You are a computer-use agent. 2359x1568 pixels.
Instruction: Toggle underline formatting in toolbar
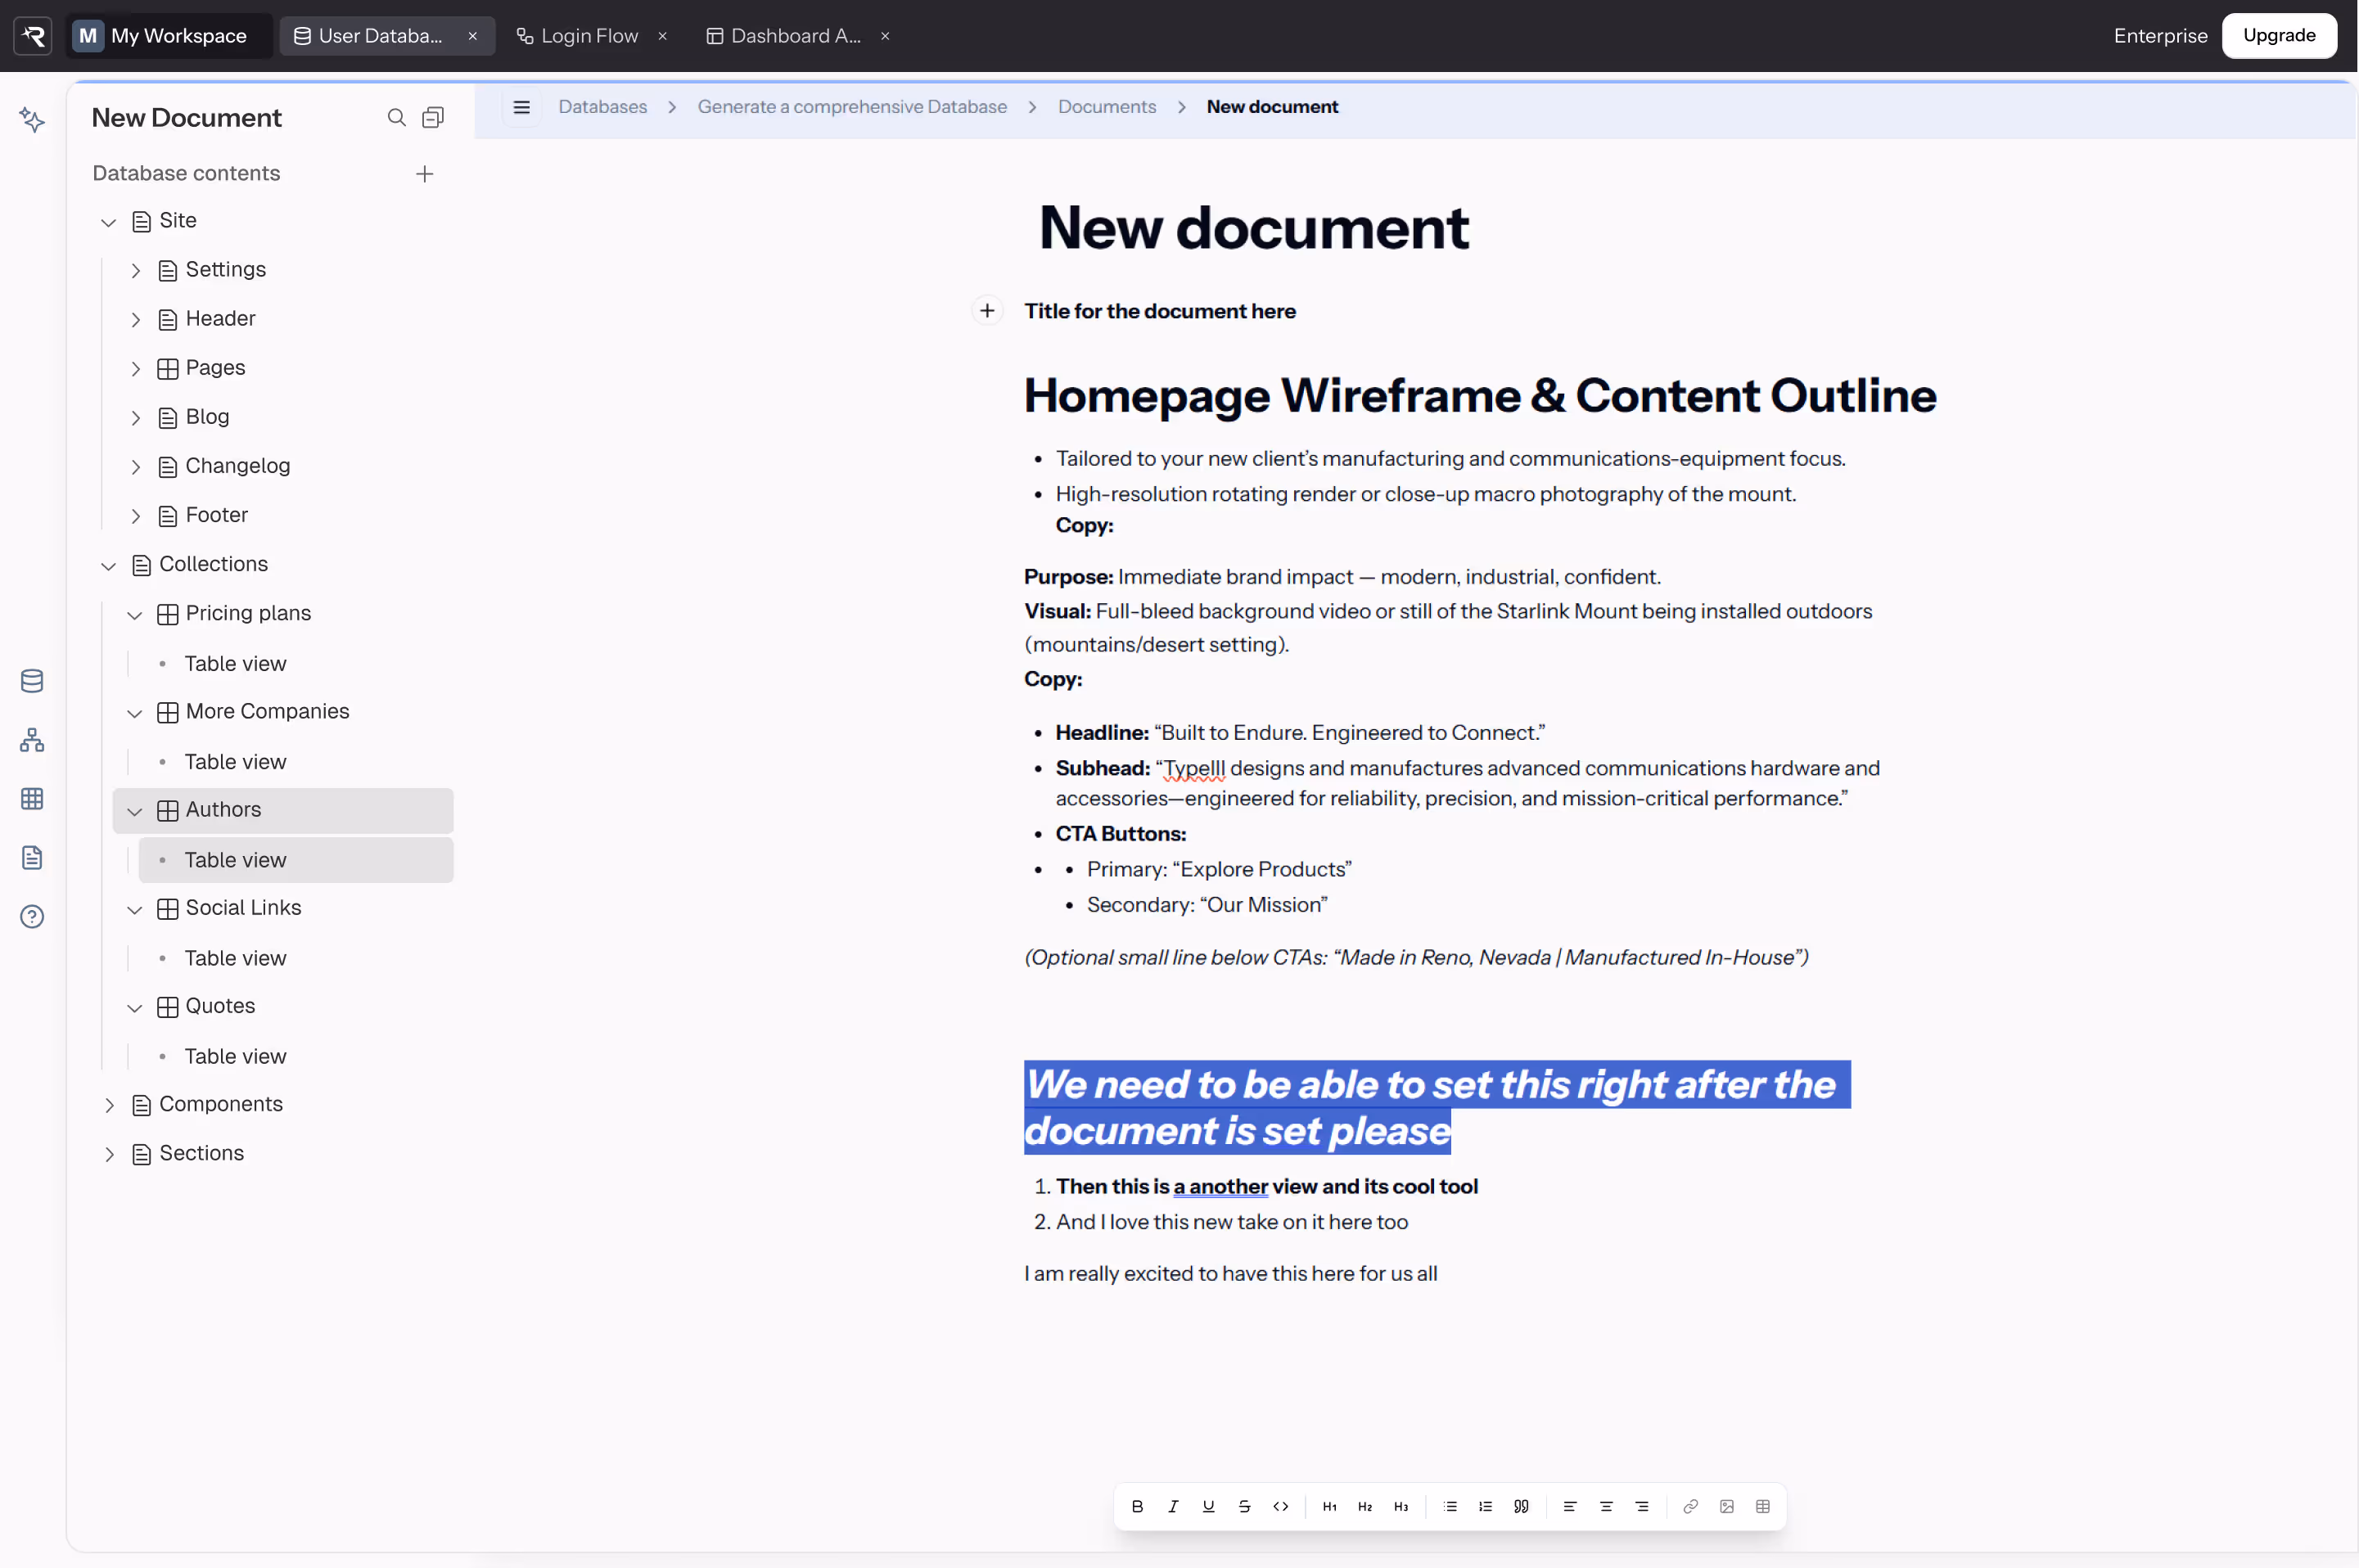click(1208, 1506)
